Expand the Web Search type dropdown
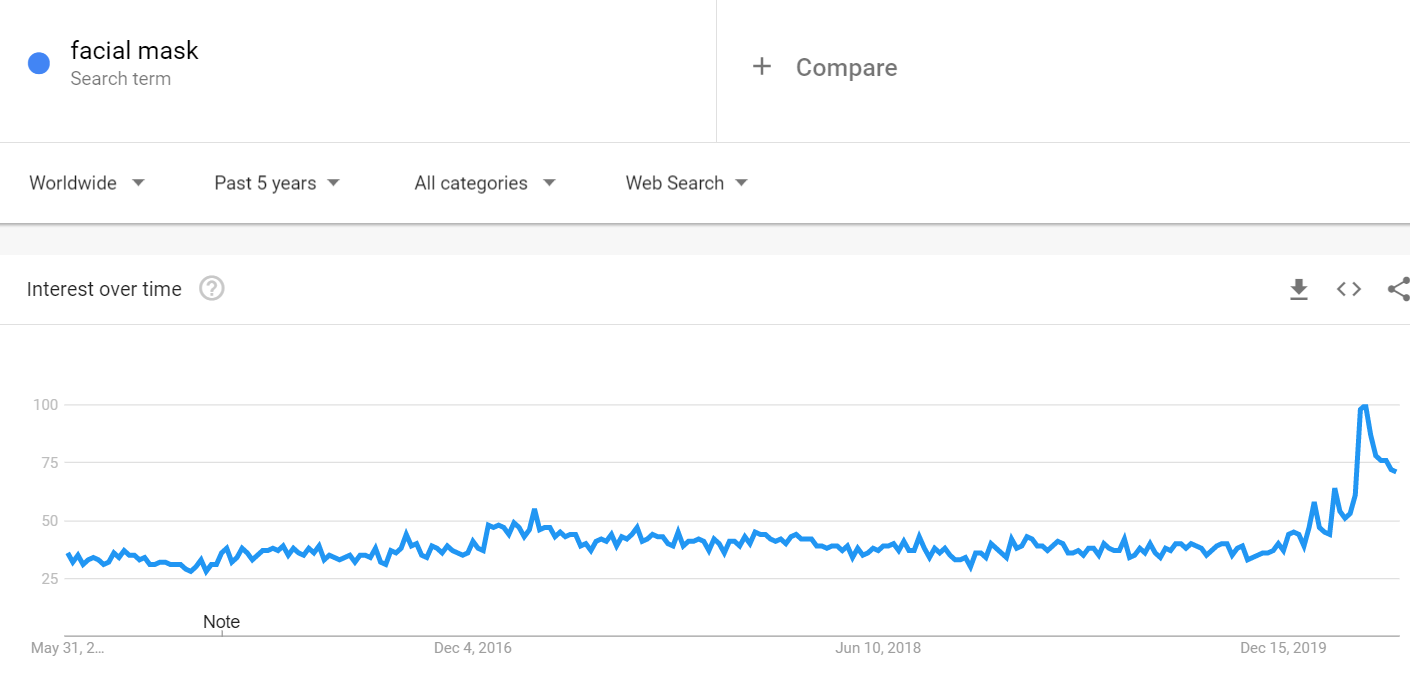This screenshot has width=1410, height=674. coord(687,183)
